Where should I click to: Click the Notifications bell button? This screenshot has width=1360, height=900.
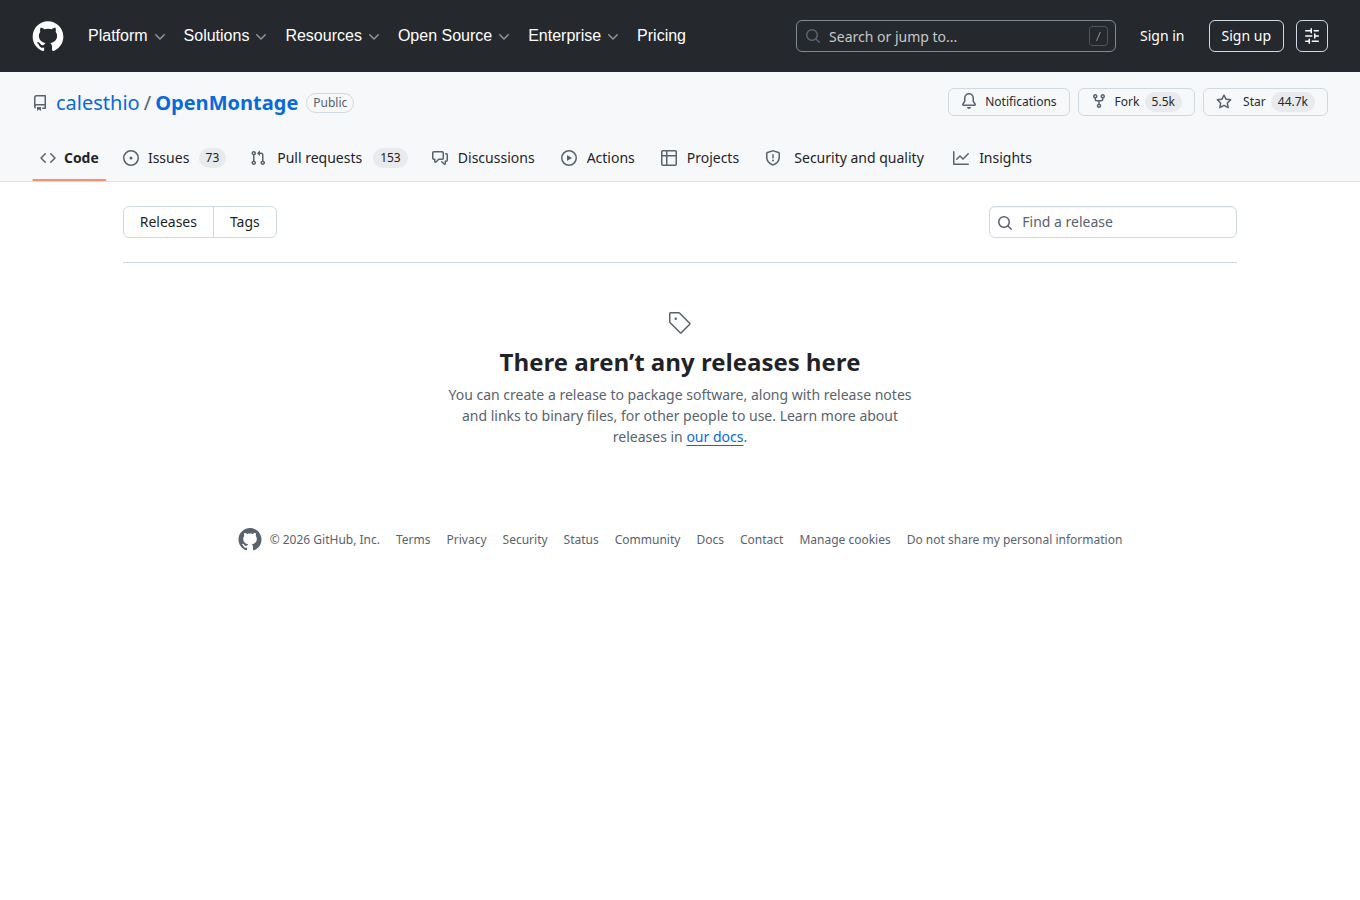pyautogui.click(x=1009, y=102)
